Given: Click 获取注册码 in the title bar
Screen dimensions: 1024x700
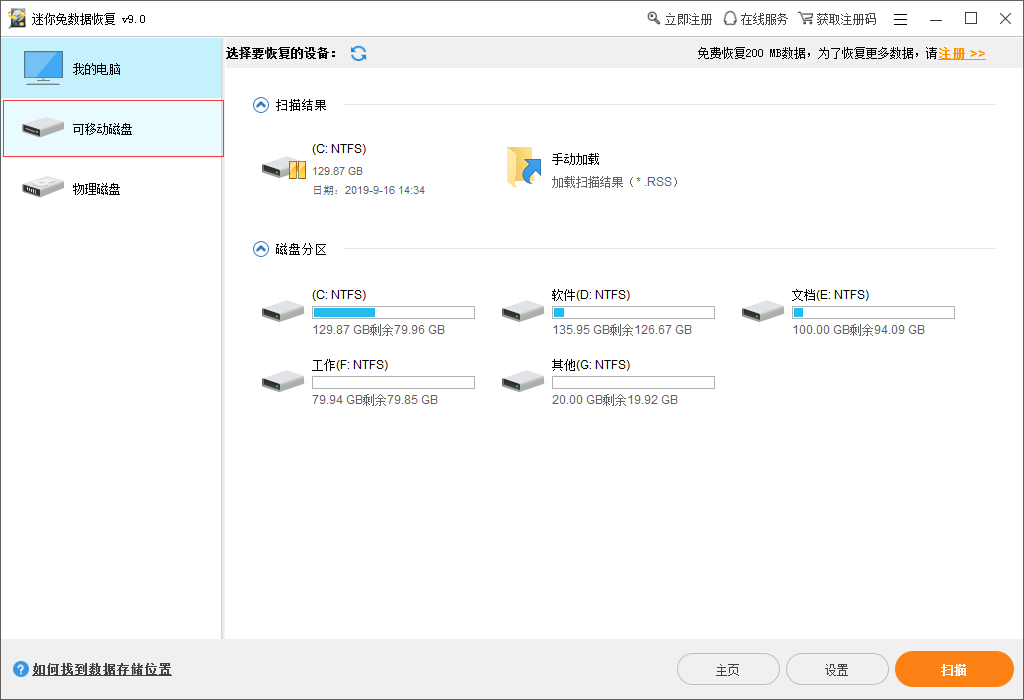Looking at the screenshot, I should point(846,20).
